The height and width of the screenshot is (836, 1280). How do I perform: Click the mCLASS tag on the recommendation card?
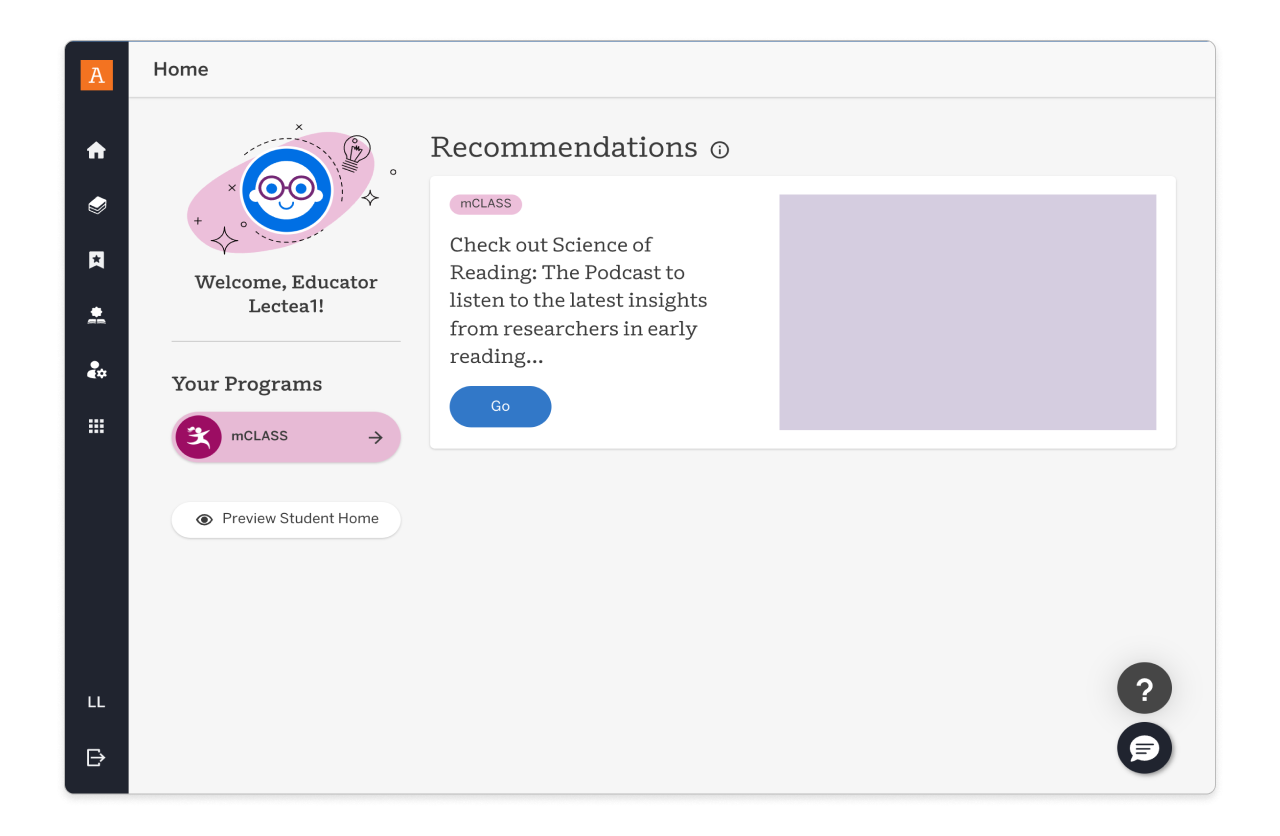point(485,204)
